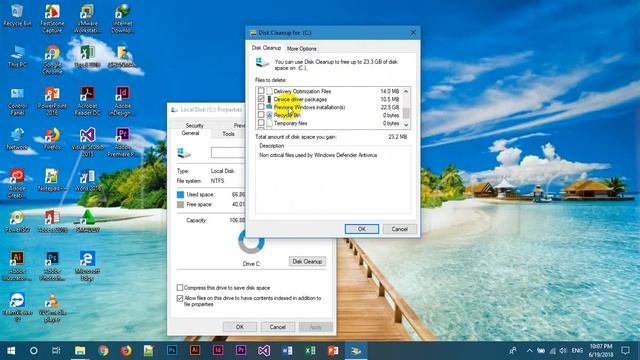Check Previous Windows installation(s) checkbox
The height and width of the screenshot is (360, 640).
(x=261, y=107)
